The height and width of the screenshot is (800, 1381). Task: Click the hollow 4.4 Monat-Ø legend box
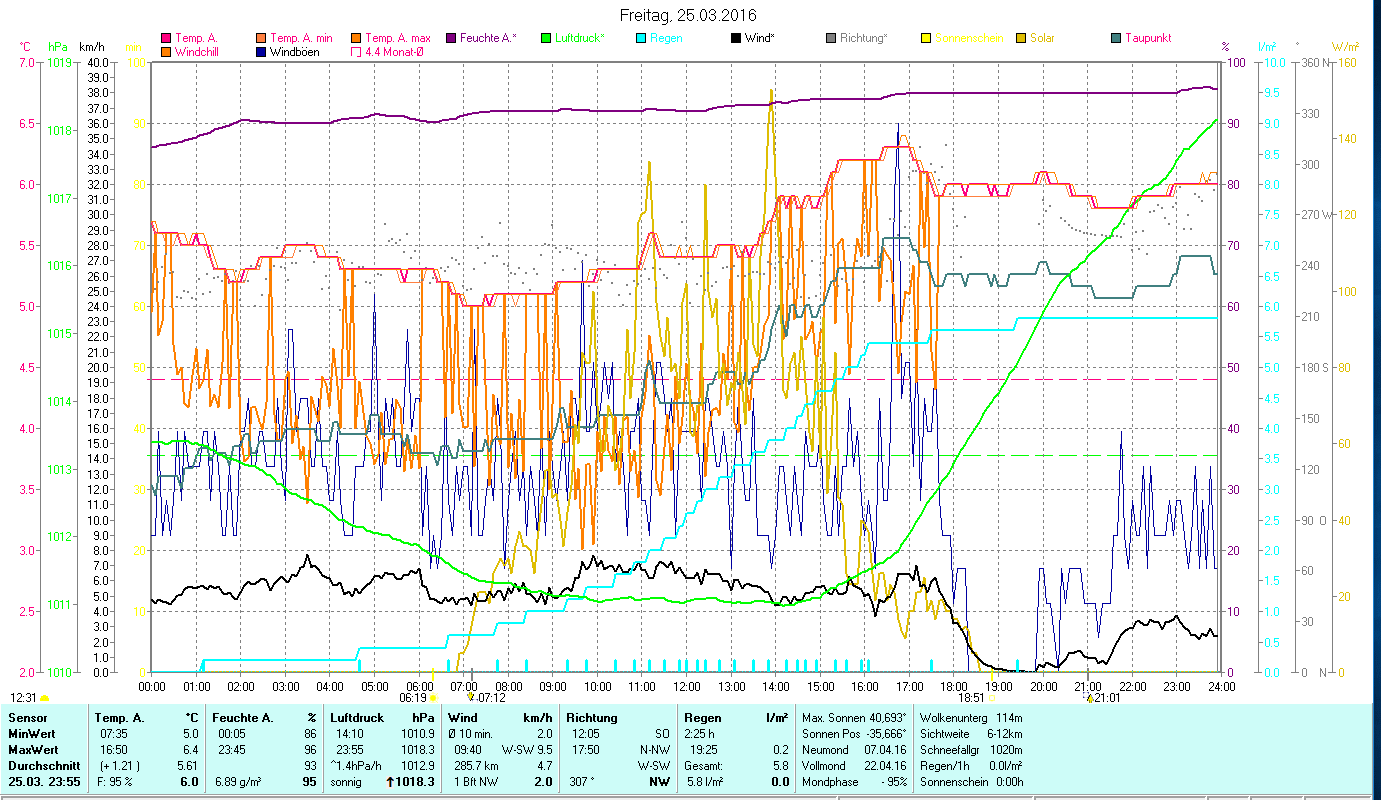coord(356,51)
